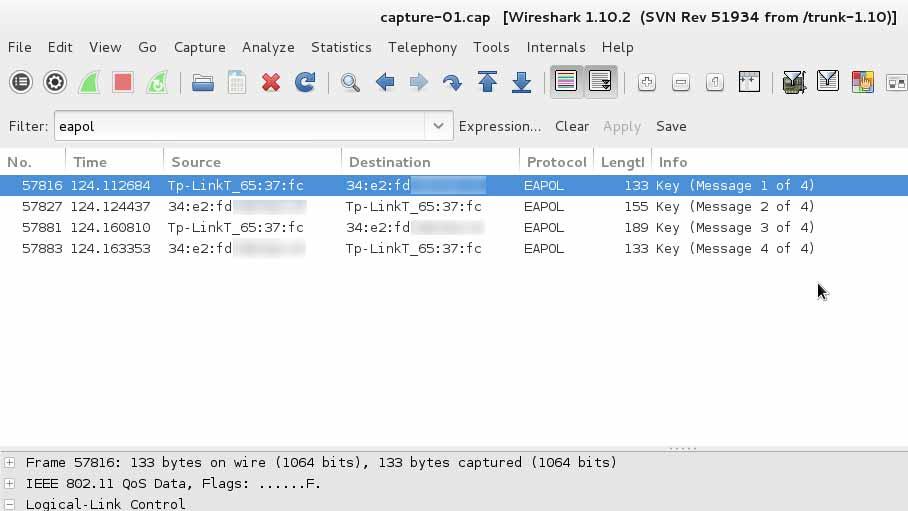Sort by the Destination column header
Screen dimensions: 908x511
click(430, 162)
